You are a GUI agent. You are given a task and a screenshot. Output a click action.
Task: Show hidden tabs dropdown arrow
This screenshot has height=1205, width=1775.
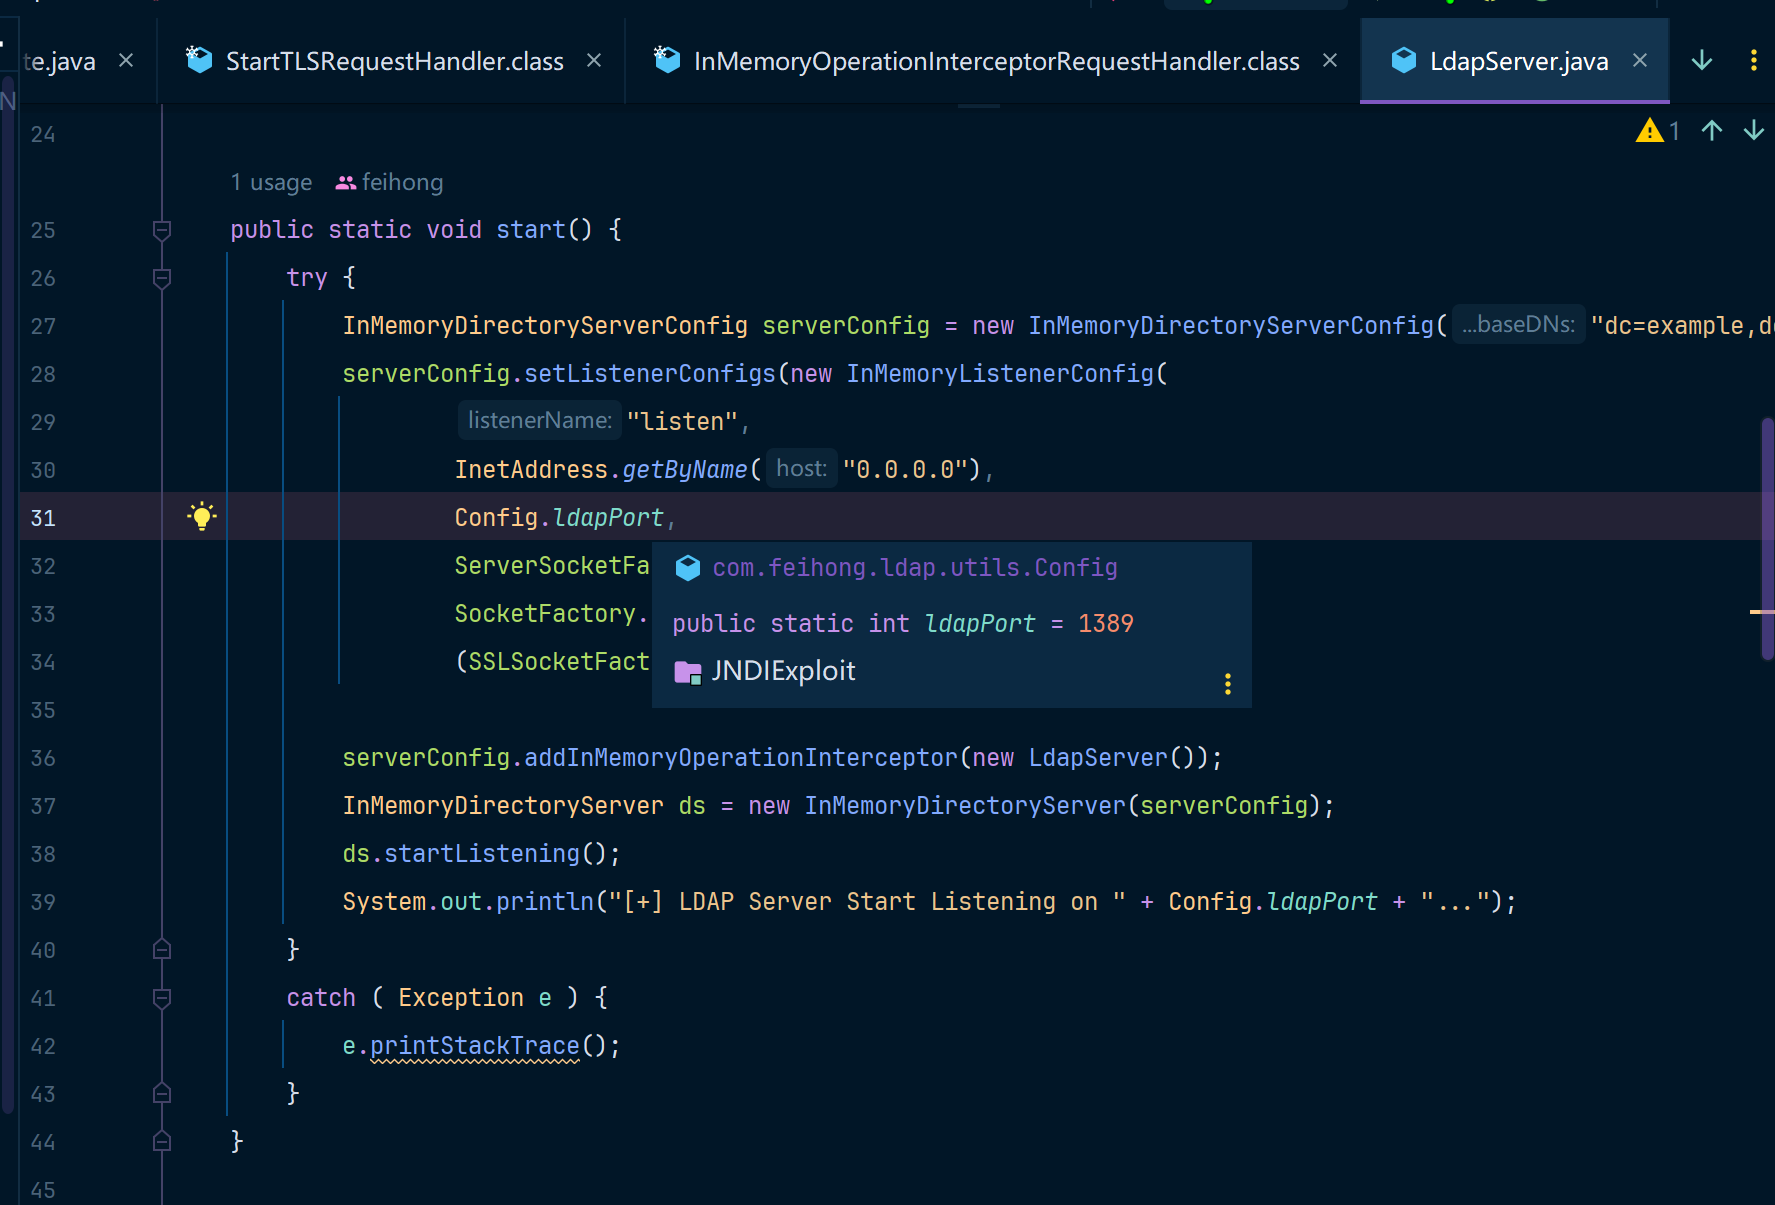[1702, 61]
